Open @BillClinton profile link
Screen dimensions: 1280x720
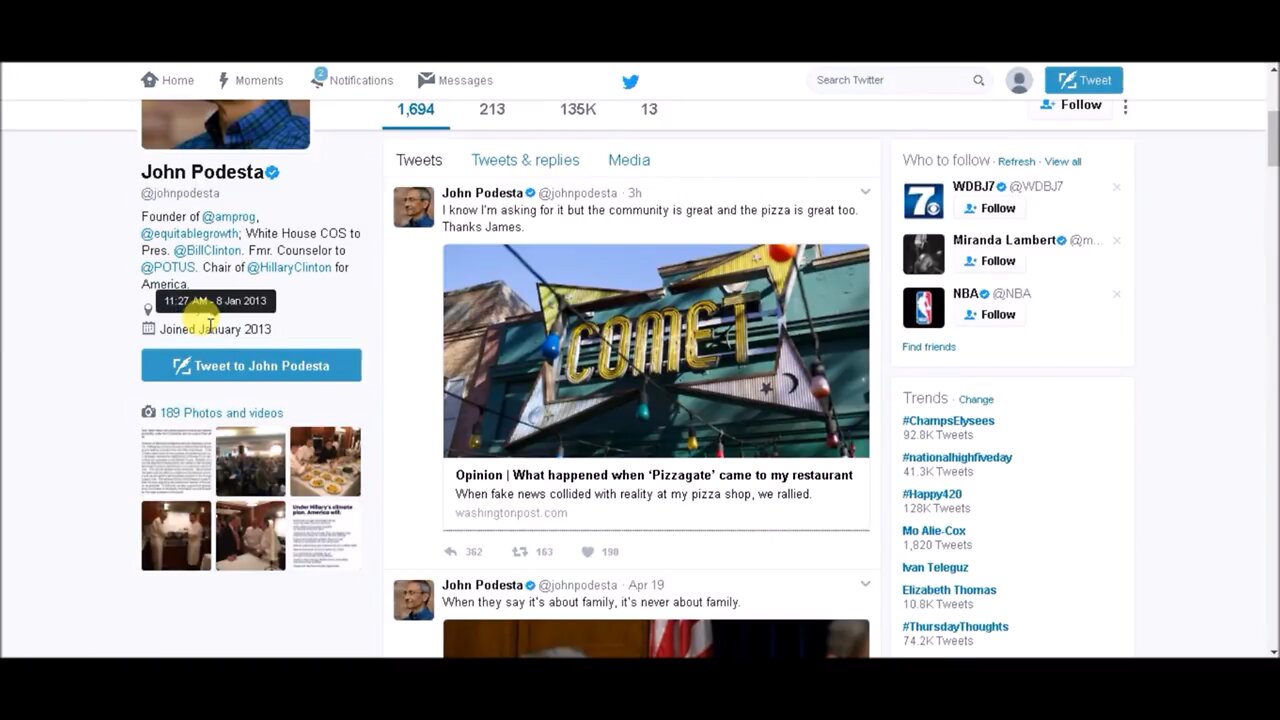[207, 251]
